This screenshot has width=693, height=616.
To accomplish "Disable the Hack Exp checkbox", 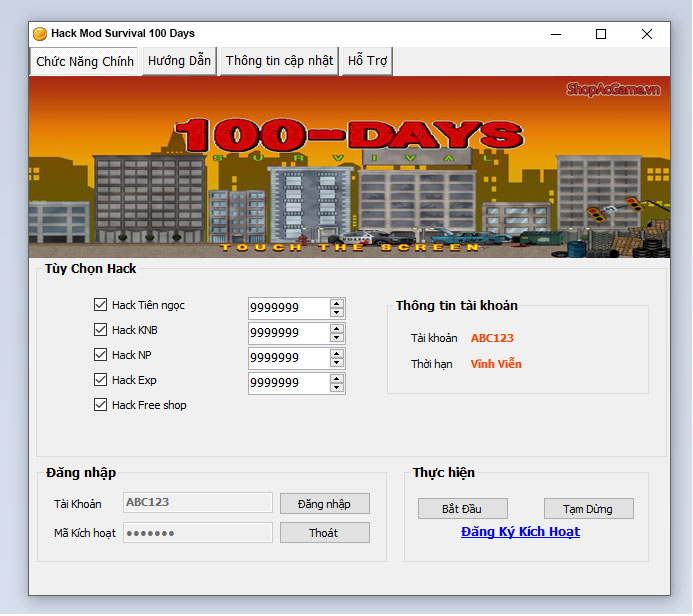I will tap(100, 380).
